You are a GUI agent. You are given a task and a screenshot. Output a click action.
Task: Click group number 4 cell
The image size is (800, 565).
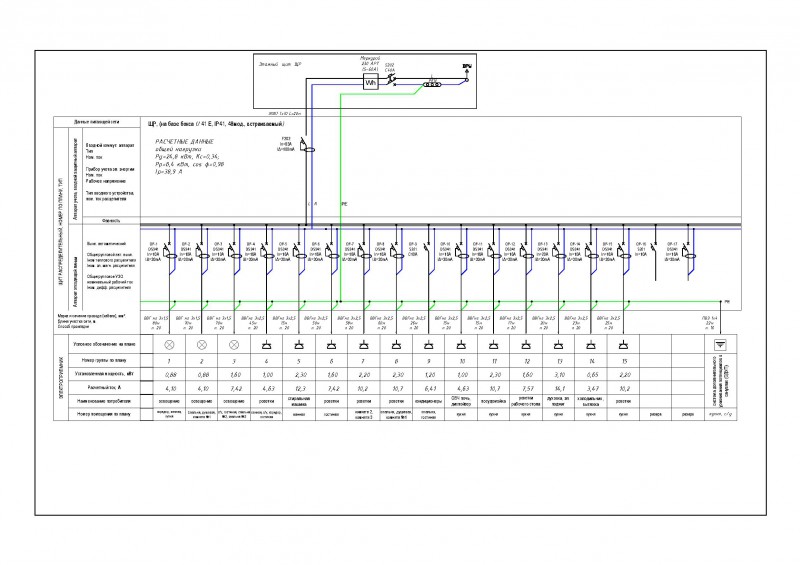[x=266, y=361]
